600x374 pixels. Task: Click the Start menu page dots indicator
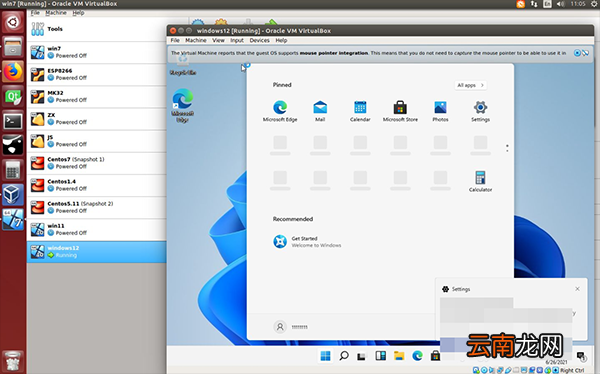pyautogui.click(x=507, y=148)
